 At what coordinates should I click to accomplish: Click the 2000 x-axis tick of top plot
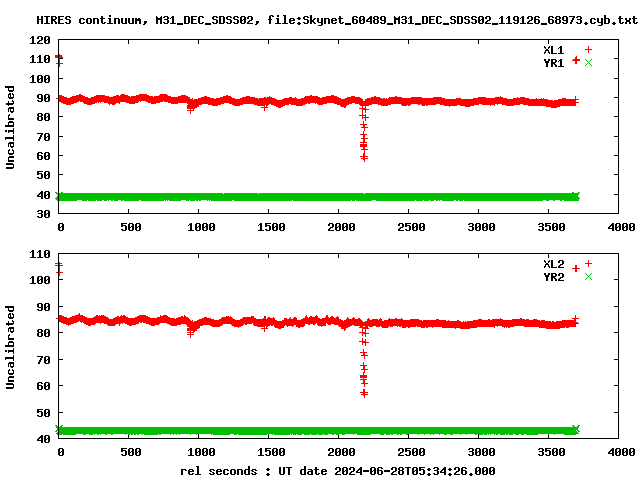(341, 227)
